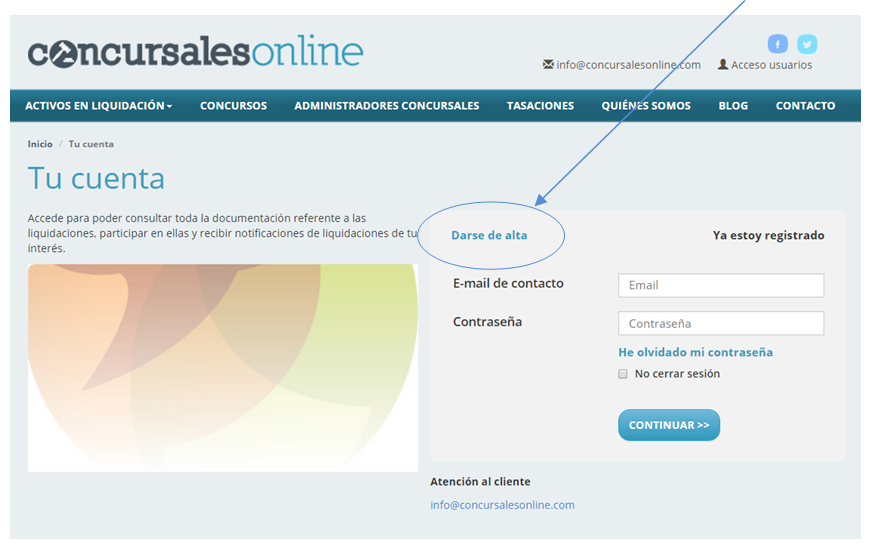Click the Continuar button
This screenshot has height=548, width=873.
[x=669, y=425]
